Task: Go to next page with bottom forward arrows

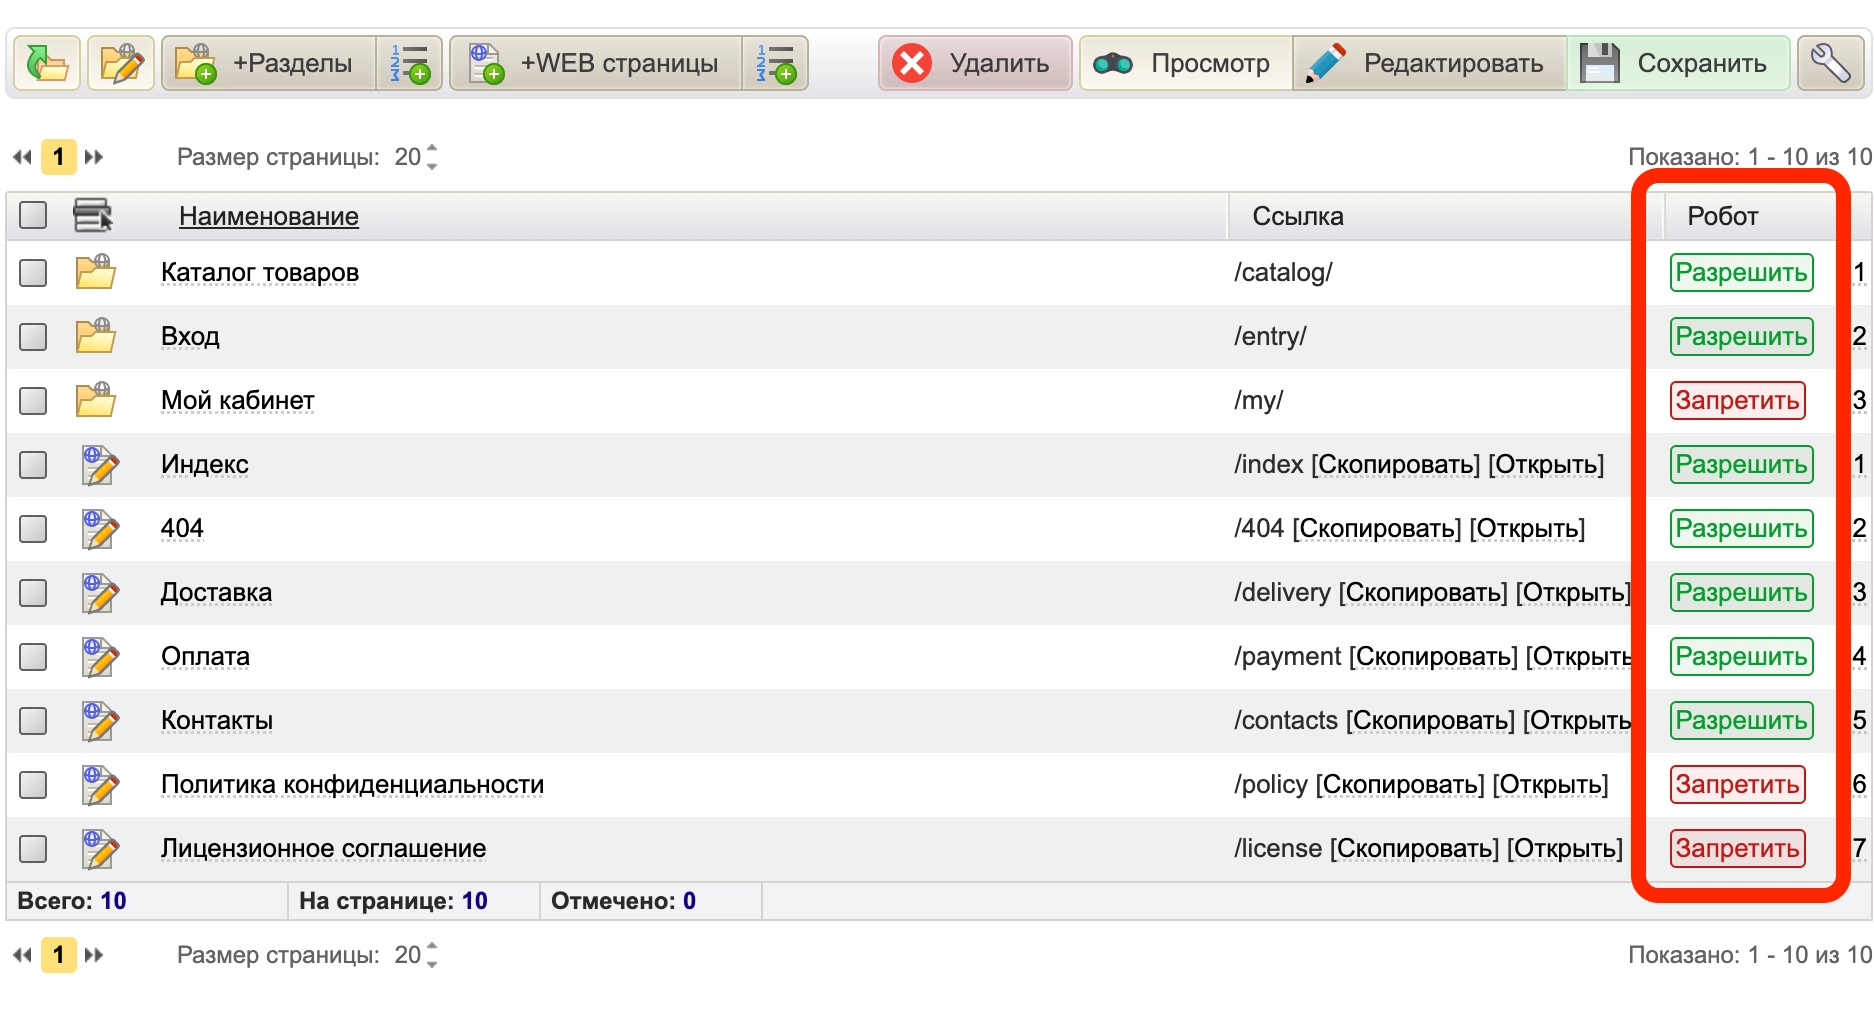Action: (94, 955)
